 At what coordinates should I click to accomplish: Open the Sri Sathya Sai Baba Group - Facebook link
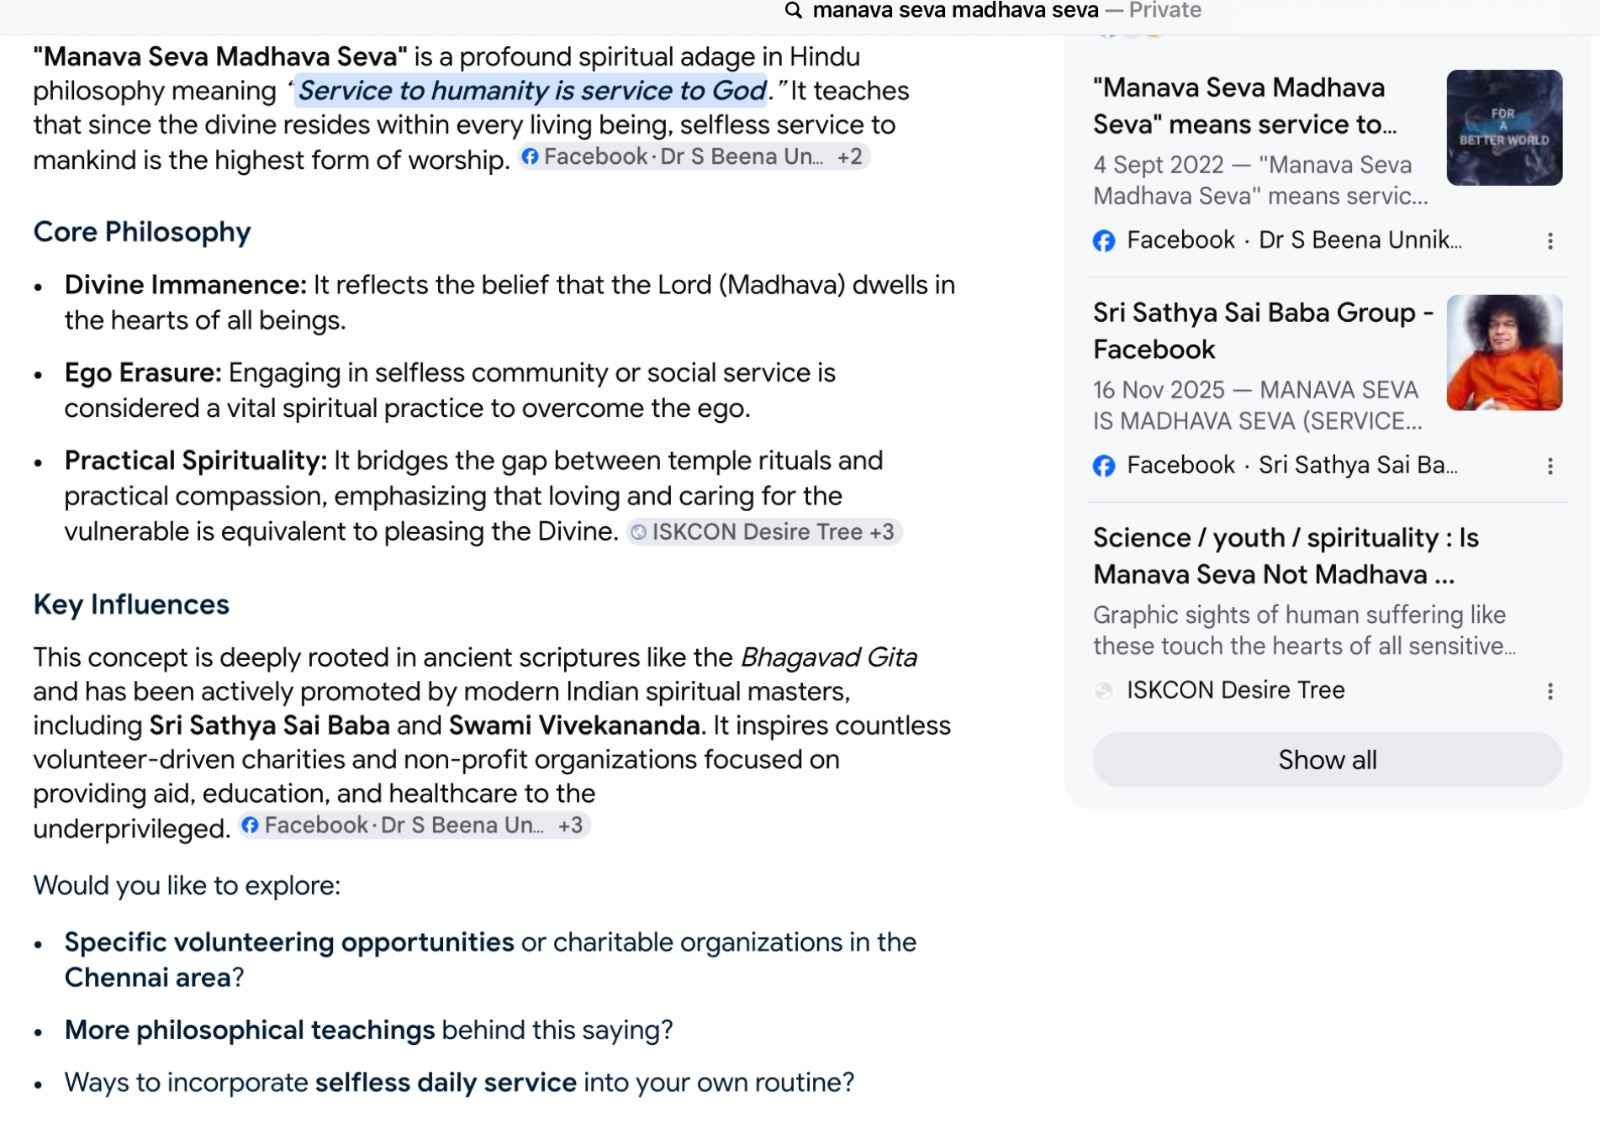coord(1263,331)
